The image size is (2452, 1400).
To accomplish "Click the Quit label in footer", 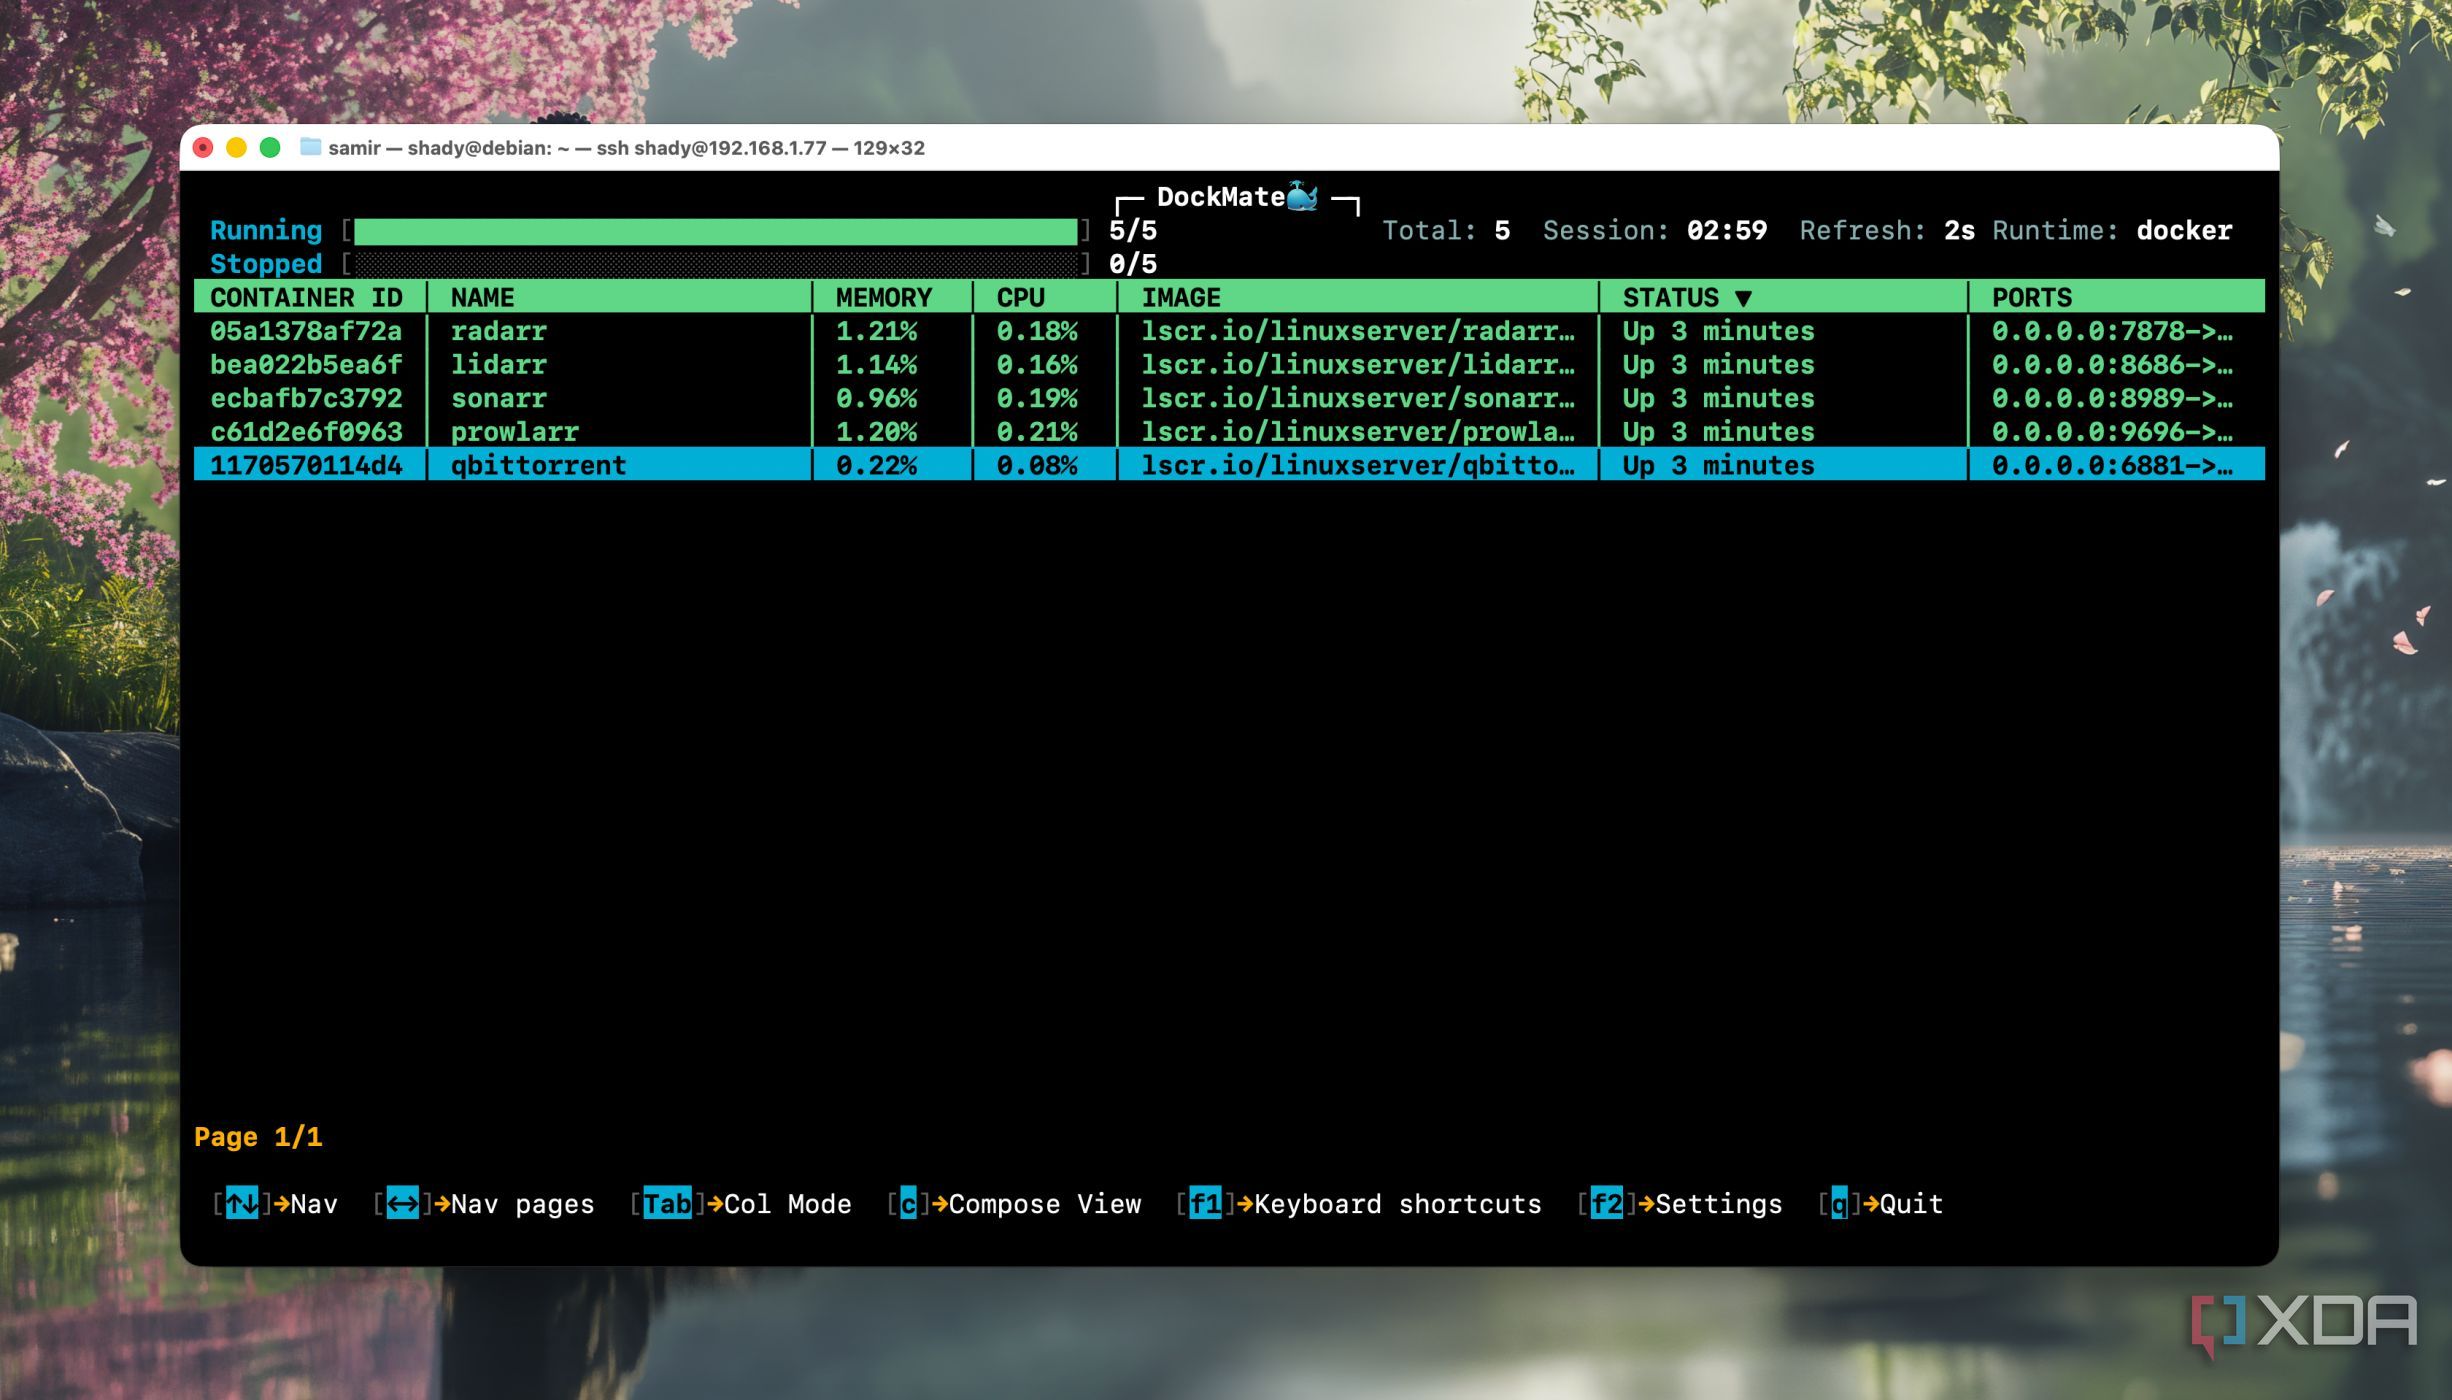I will pos(1911,1203).
